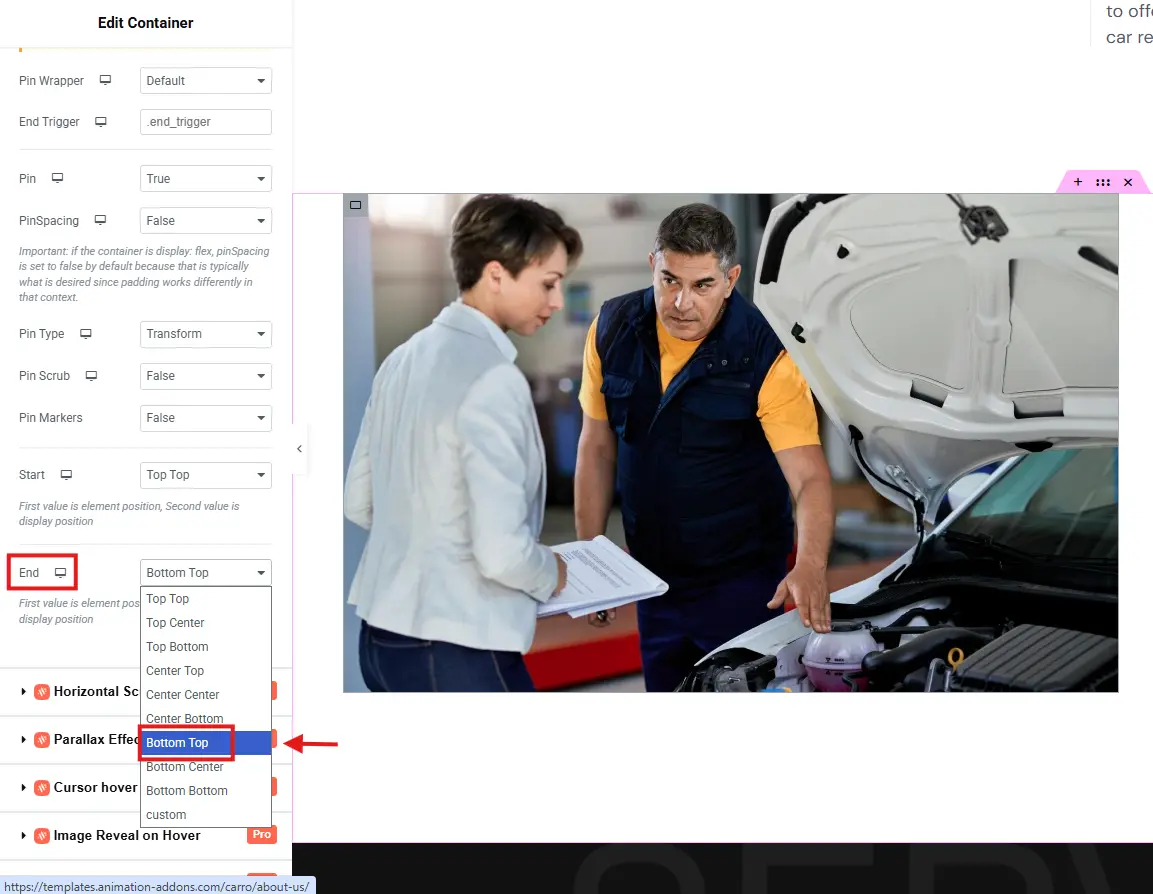
Task: Click the responsive icon beside PinSpacing label
Action: (x=100, y=221)
